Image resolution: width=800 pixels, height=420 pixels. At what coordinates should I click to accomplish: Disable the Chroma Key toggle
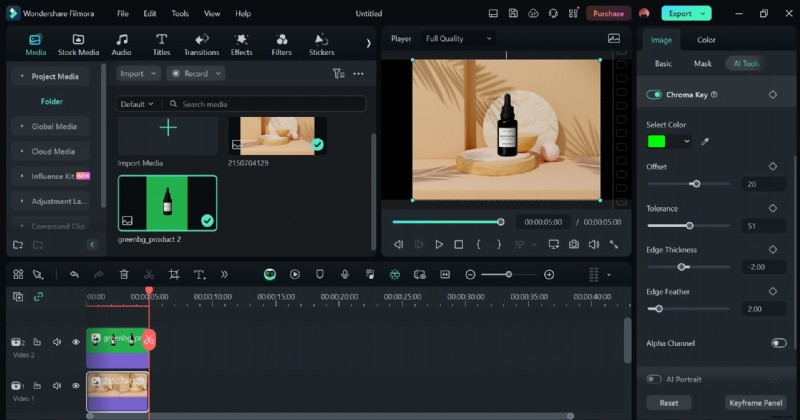(x=655, y=94)
